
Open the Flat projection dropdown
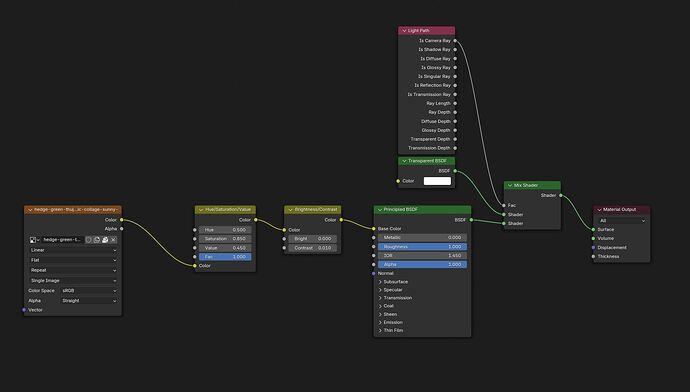(73, 260)
